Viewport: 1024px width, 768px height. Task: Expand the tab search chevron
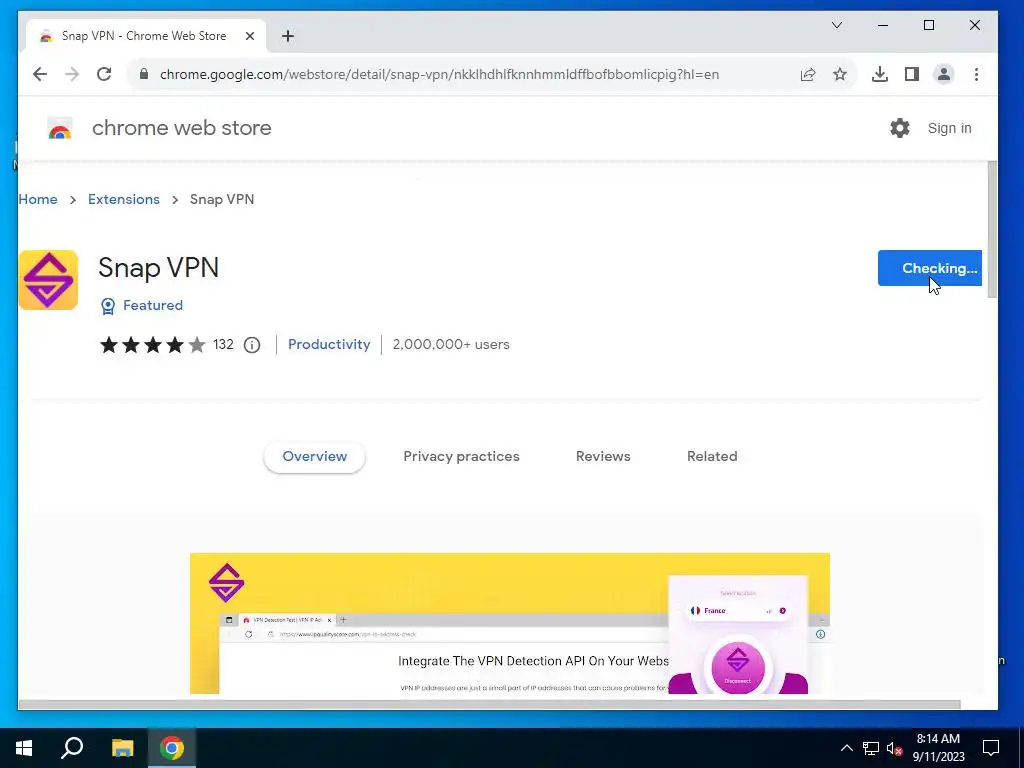(x=837, y=25)
